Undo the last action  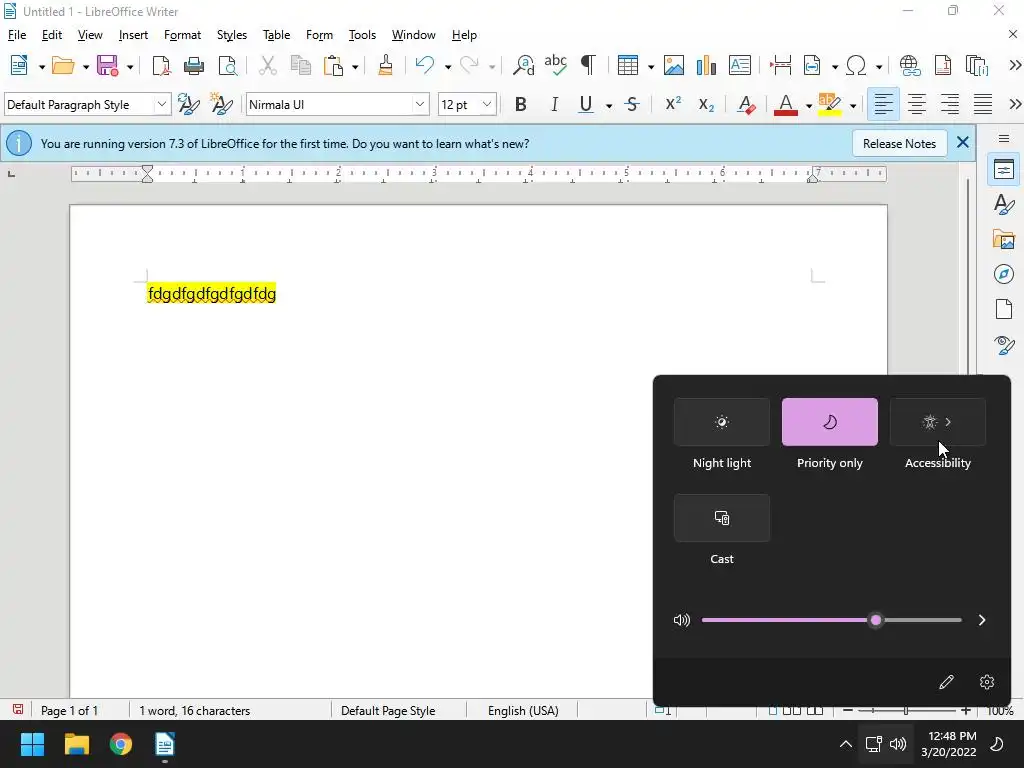coord(424,65)
